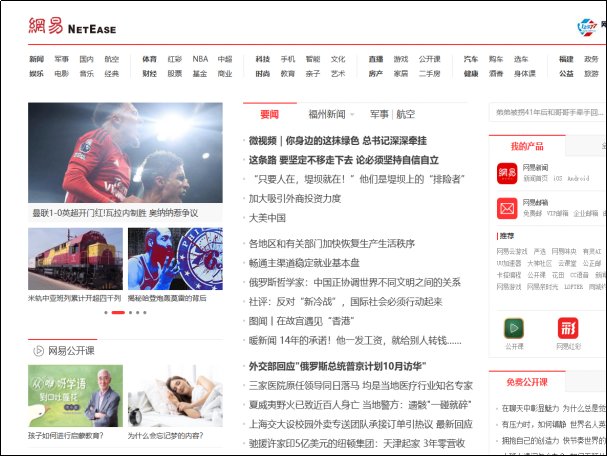Click caption 揭秘哈登炮轰莫雷的背后
This screenshot has width=607, height=456.
coord(167,298)
